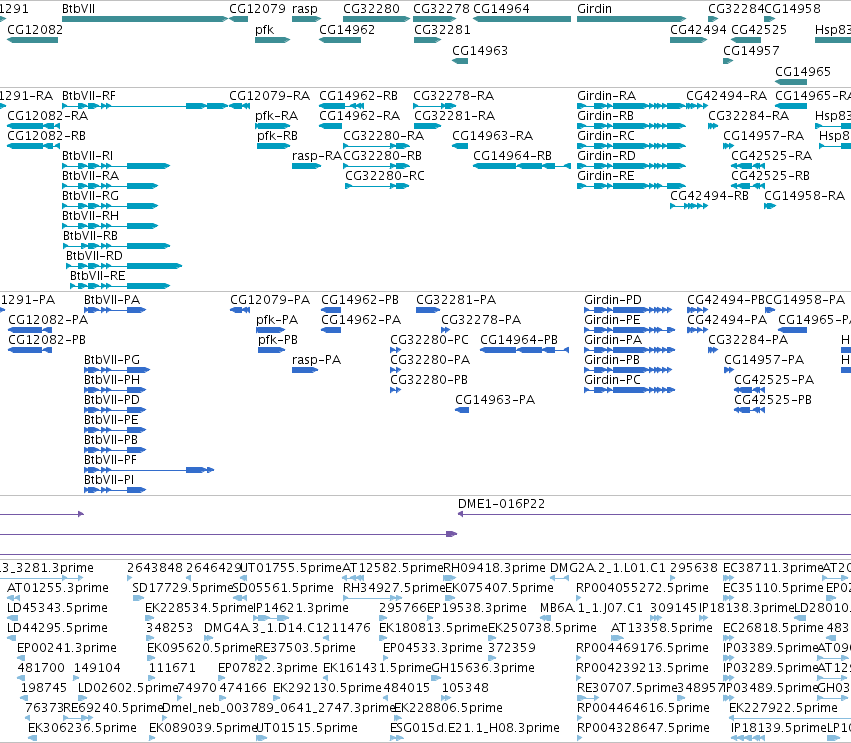
Task: Click EST EK089039.5prime
Action: click(x=202, y=728)
